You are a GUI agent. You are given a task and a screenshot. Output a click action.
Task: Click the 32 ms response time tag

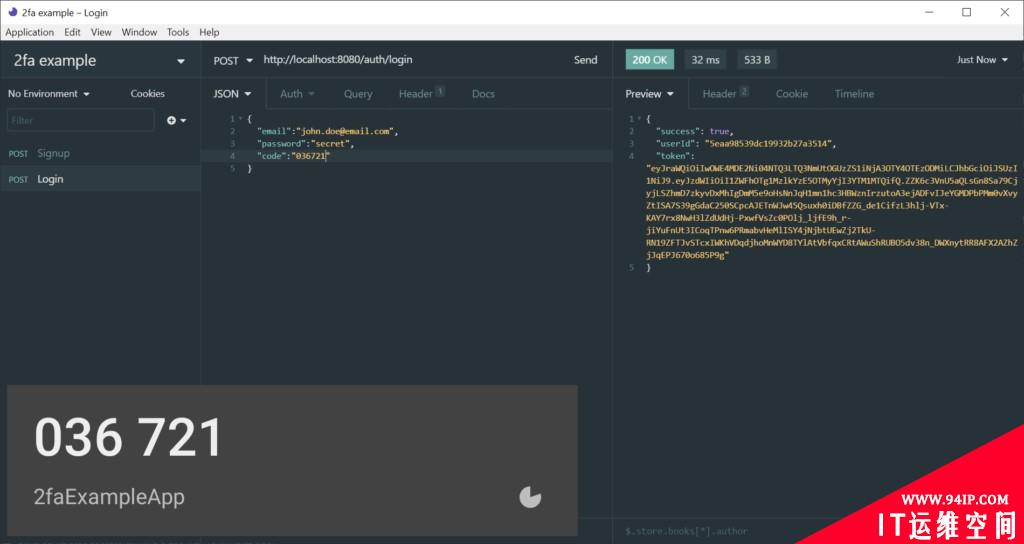pos(705,60)
